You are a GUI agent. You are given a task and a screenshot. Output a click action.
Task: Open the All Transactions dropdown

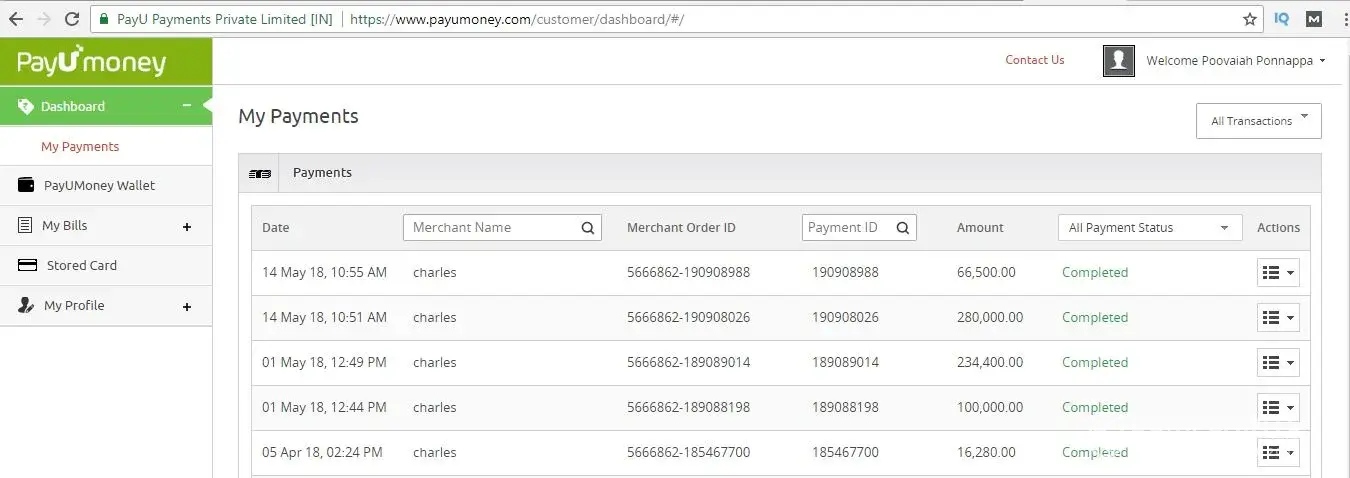1258,121
